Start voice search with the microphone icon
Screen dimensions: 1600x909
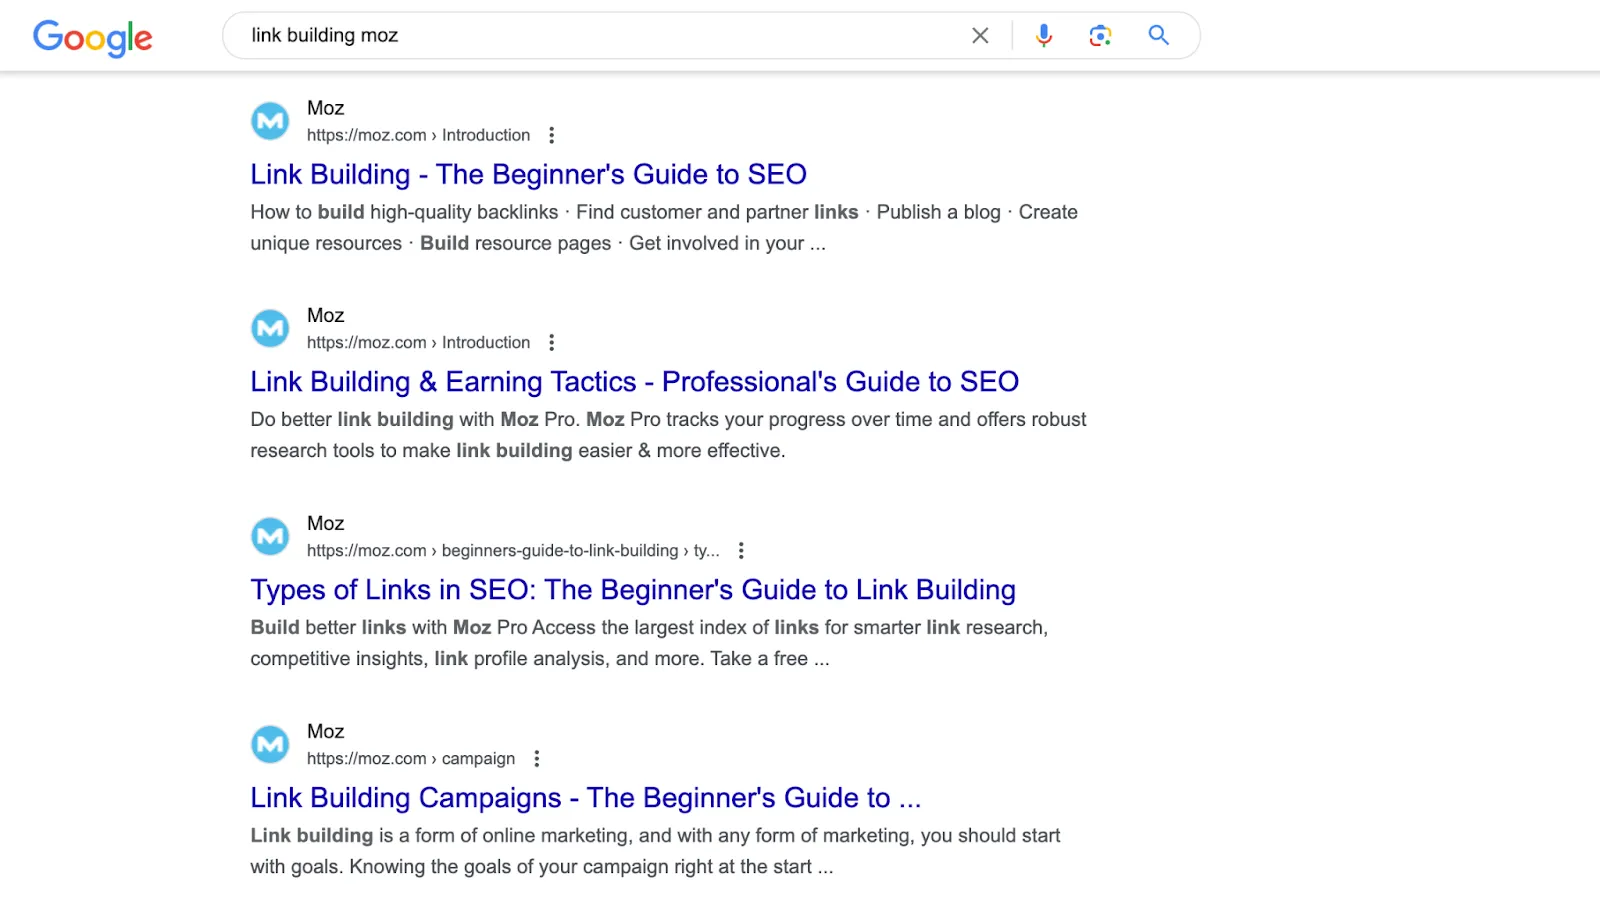1043,36
